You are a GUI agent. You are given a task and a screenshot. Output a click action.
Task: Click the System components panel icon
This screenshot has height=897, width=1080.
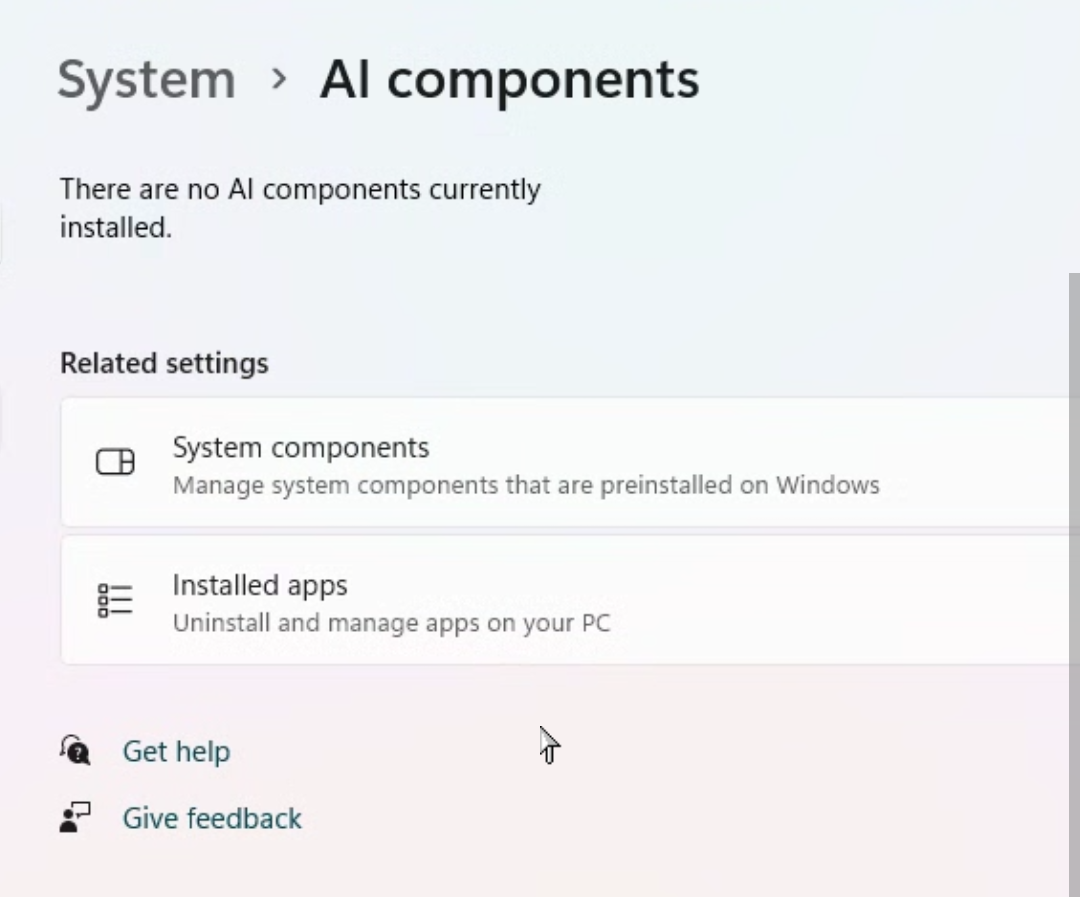pos(115,462)
